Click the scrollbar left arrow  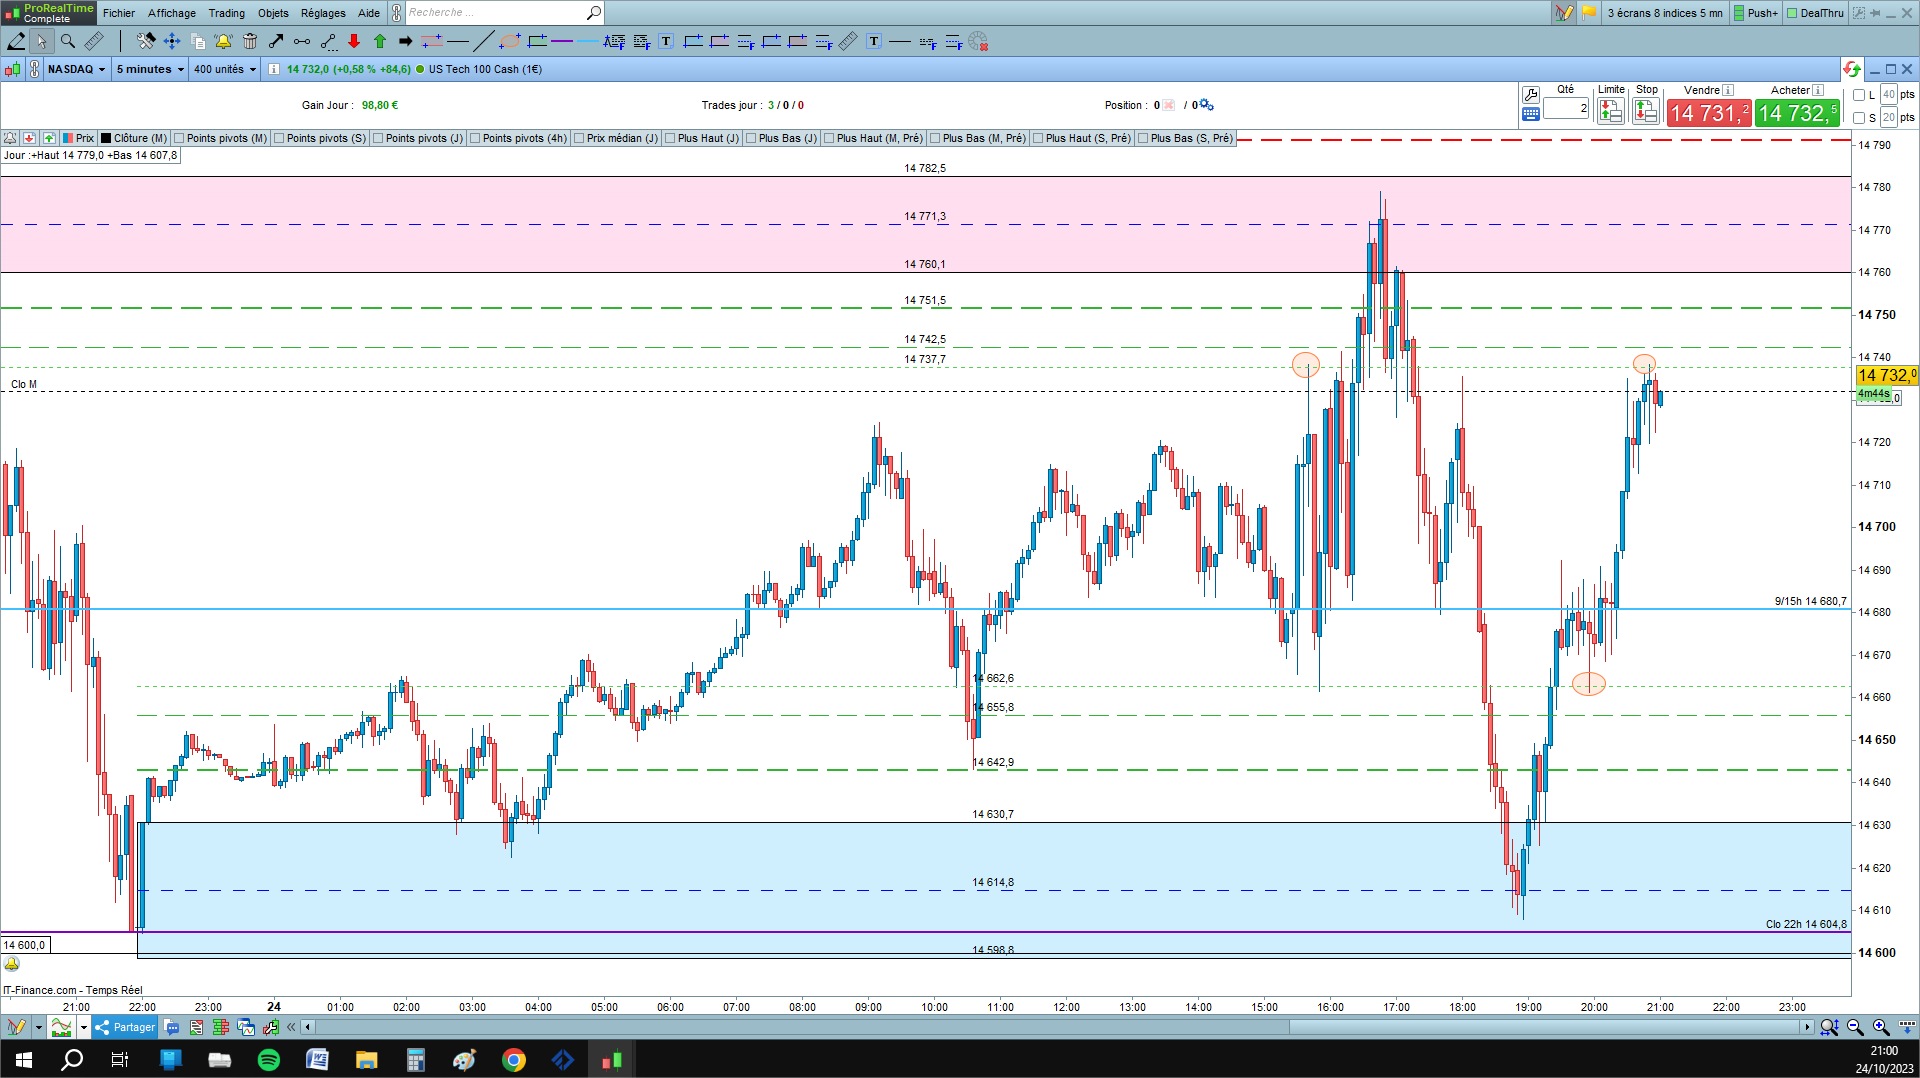click(308, 1027)
